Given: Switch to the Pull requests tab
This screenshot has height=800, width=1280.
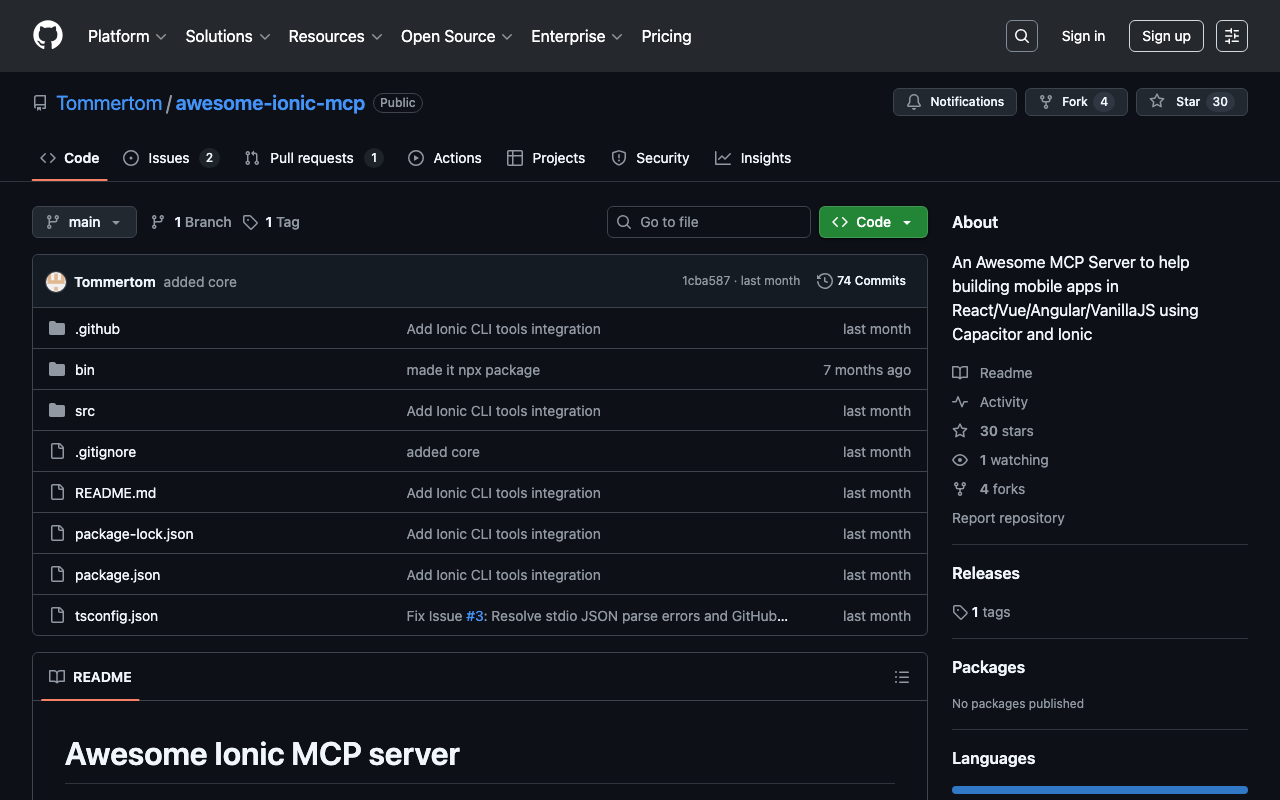Looking at the screenshot, I should pyautogui.click(x=312, y=158).
